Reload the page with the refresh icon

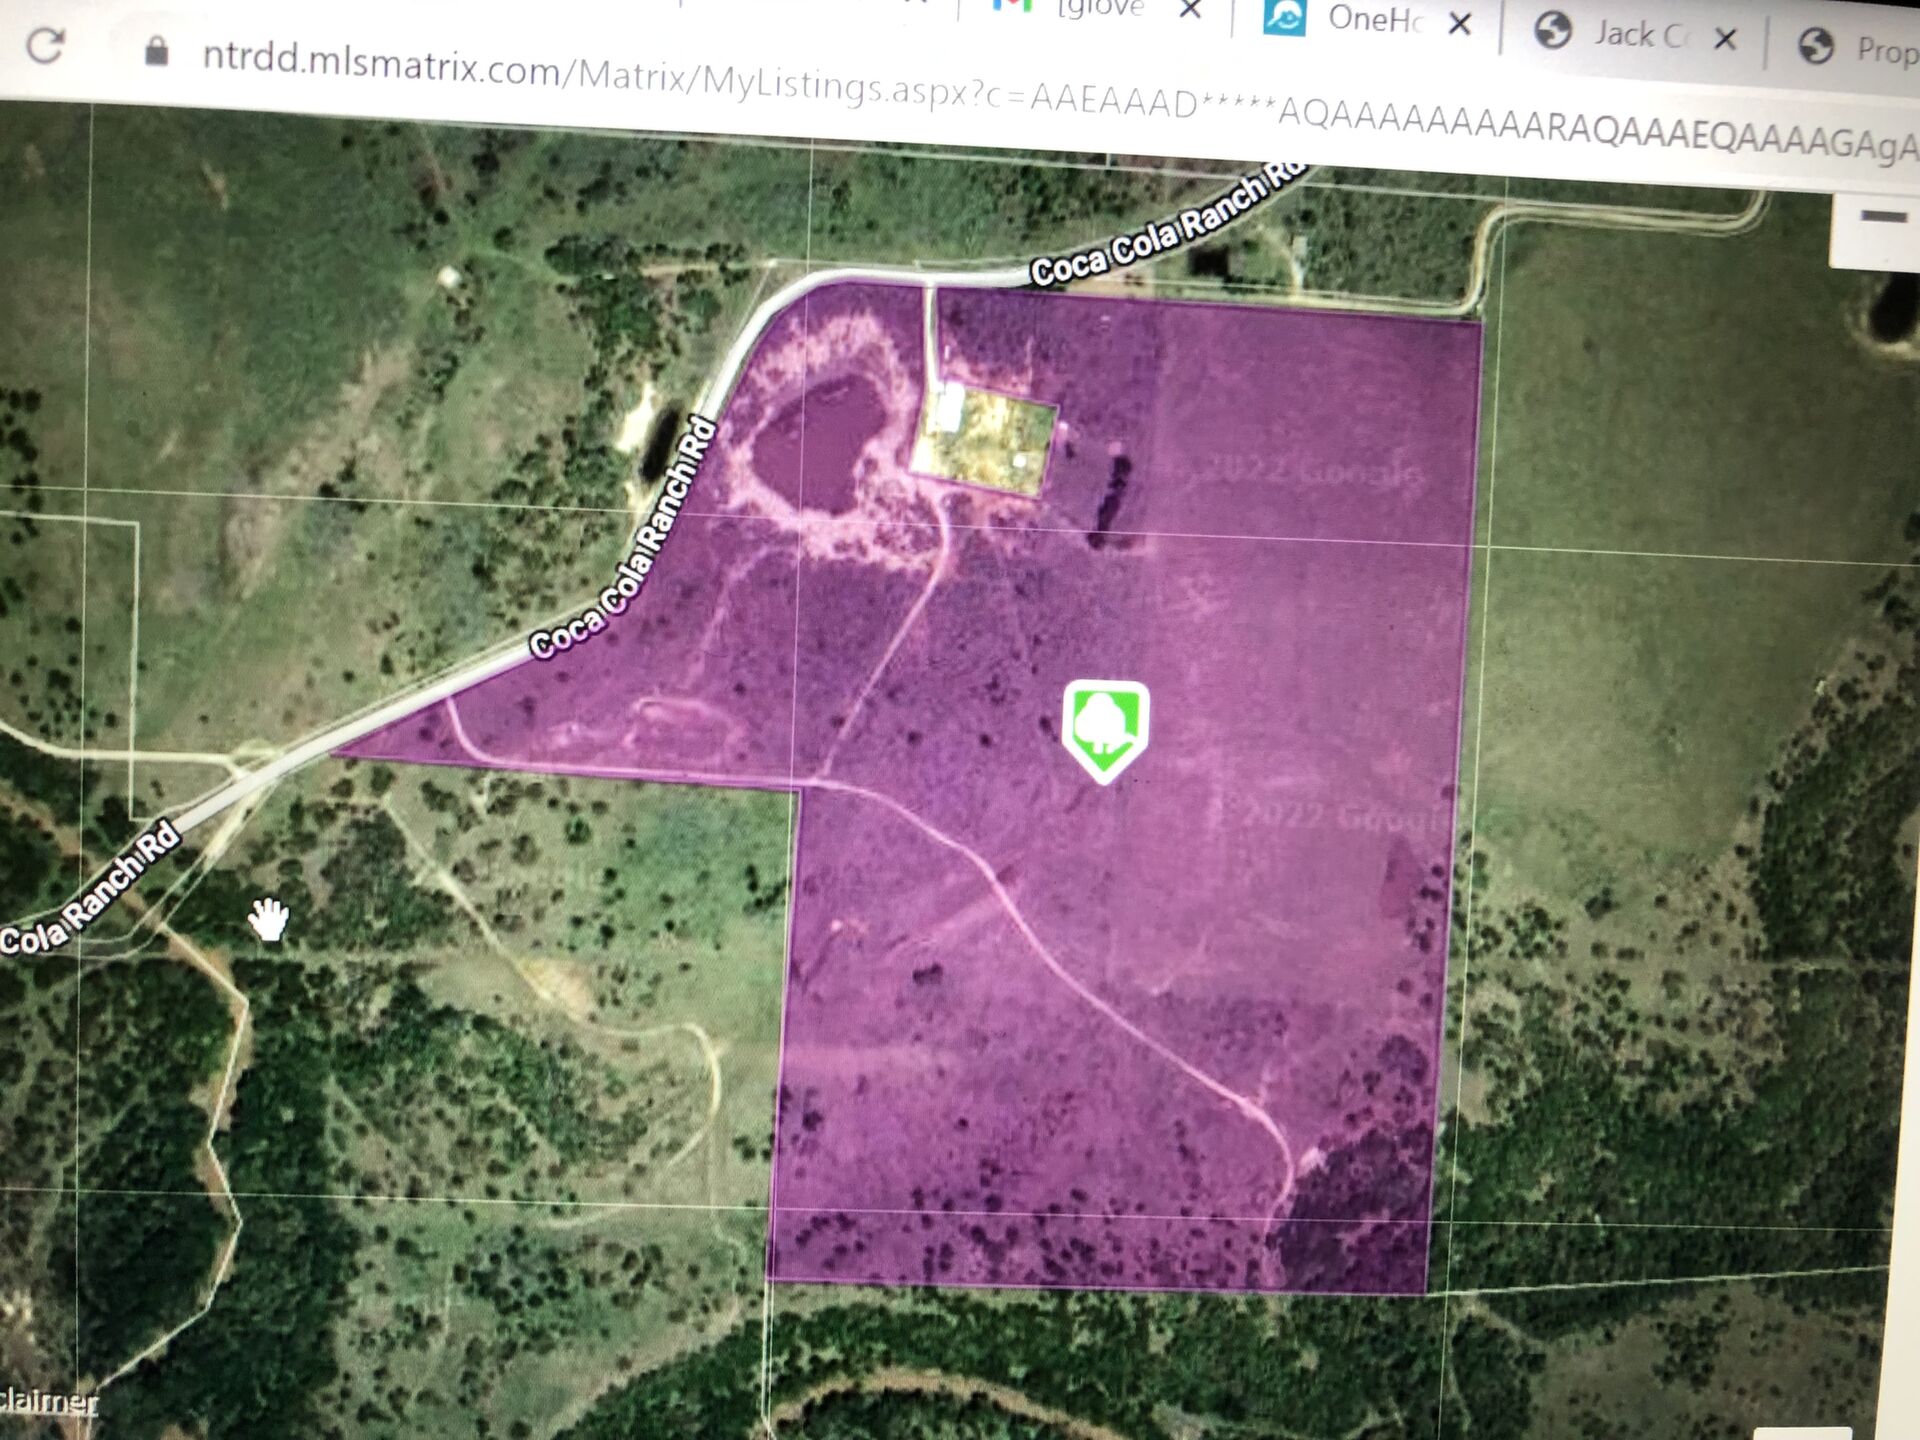click(x=45, y=44)
